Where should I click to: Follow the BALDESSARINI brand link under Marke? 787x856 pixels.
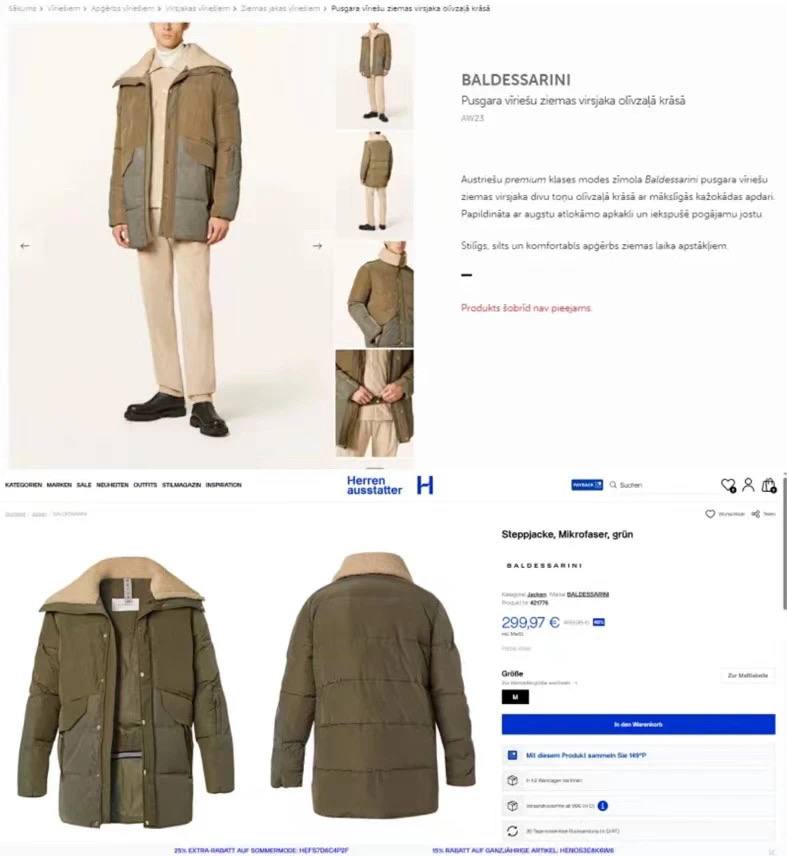pyautogui.click(x=588, y=595)
